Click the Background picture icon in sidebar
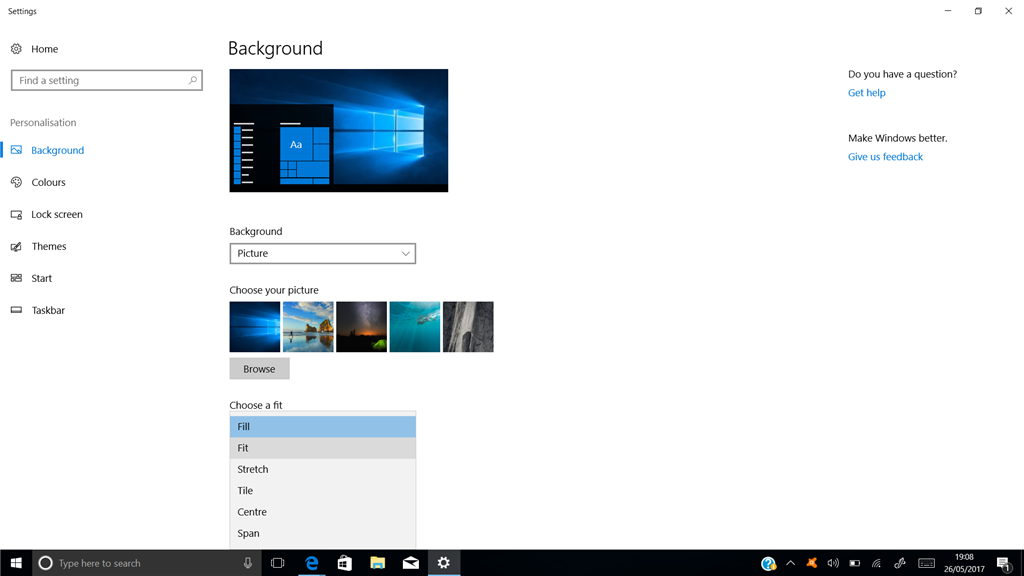1024x576 pixels. coord(16,150)
